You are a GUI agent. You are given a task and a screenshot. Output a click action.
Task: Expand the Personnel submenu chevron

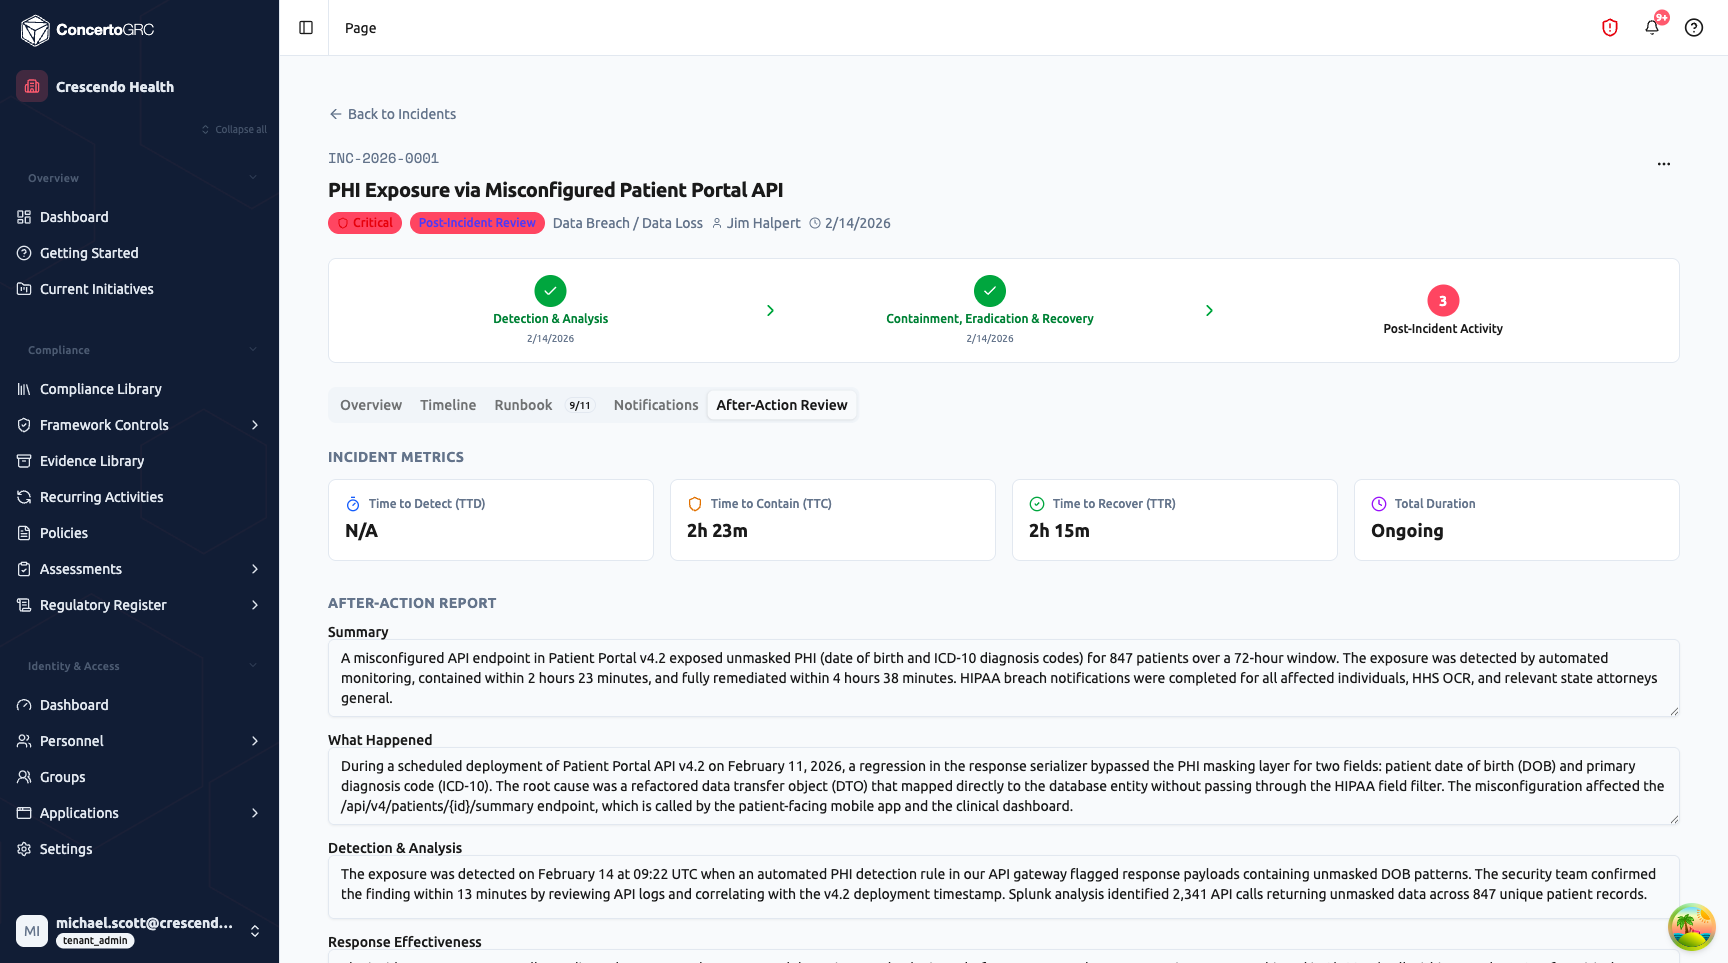(255, 741)
